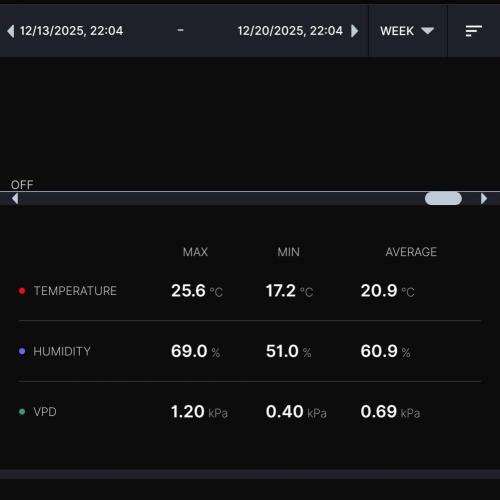Edit end date 12/20/2025, 22:04

point(290,31)
